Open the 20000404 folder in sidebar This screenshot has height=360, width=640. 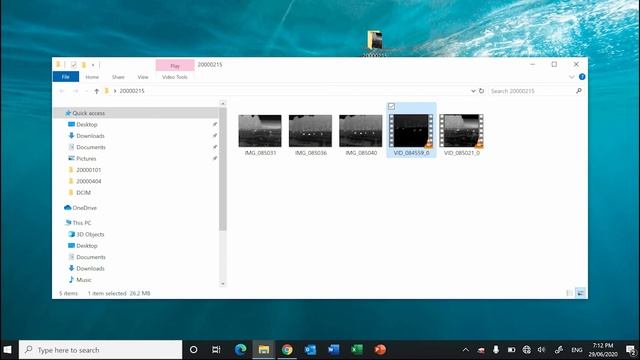tap(88, 181)
